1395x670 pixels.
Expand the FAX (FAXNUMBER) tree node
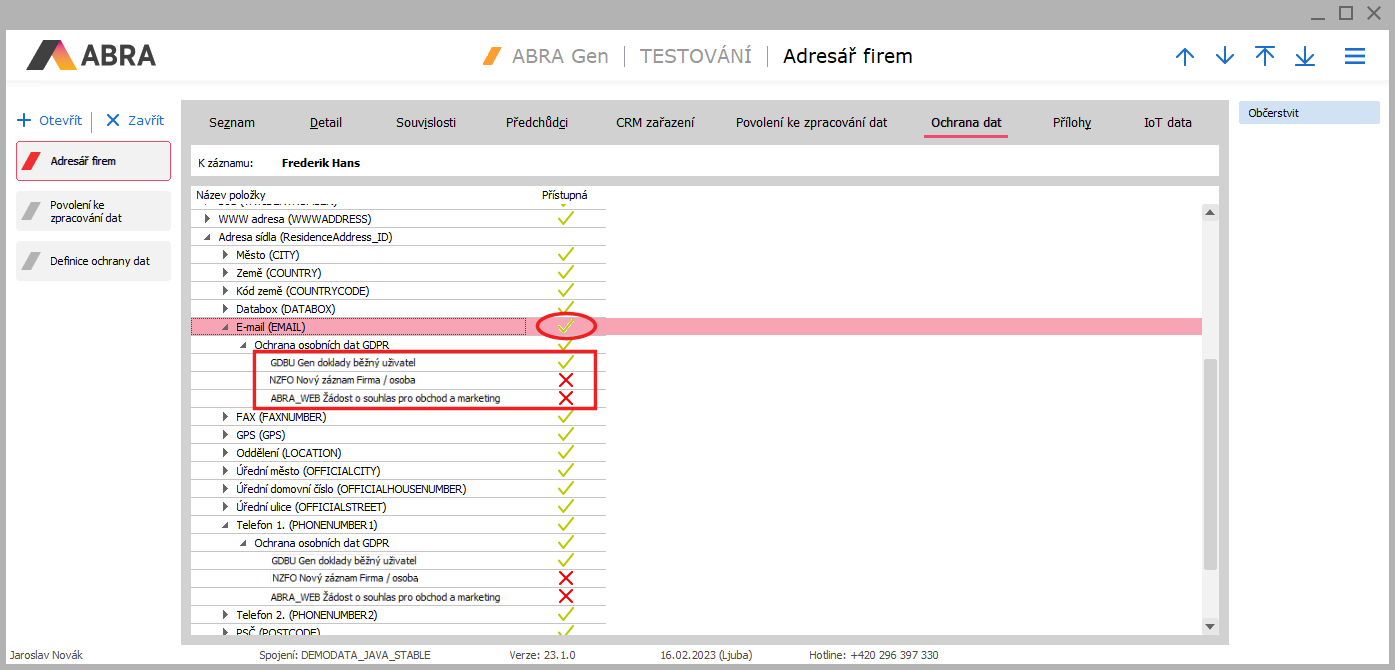point(226,417)
